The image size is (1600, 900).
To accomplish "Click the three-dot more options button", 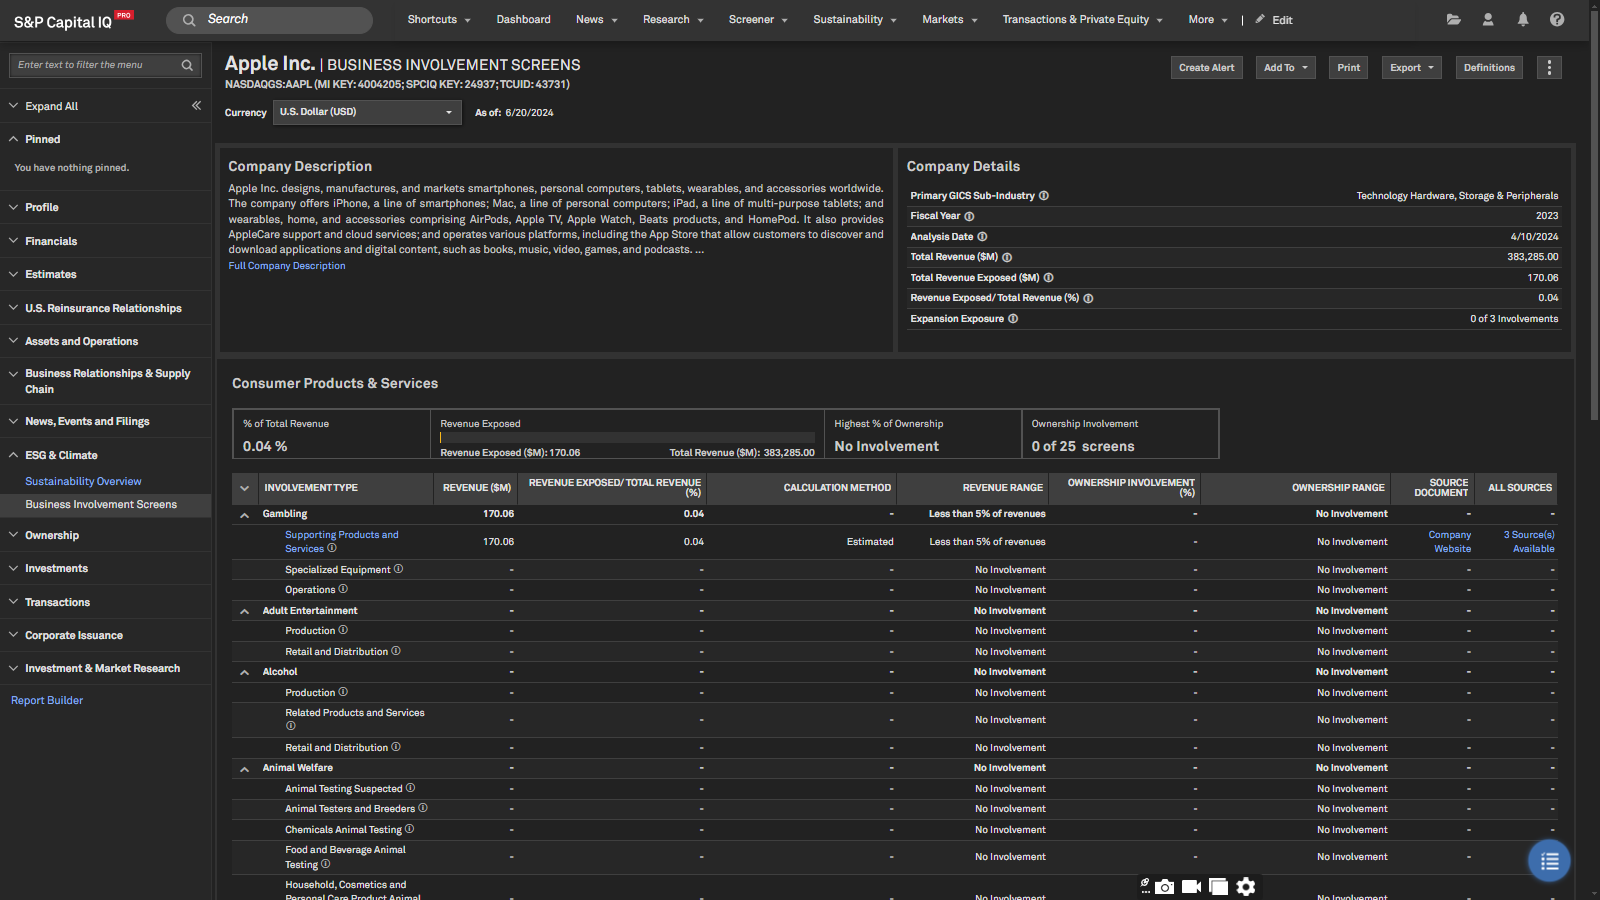I will [1549, 67].
